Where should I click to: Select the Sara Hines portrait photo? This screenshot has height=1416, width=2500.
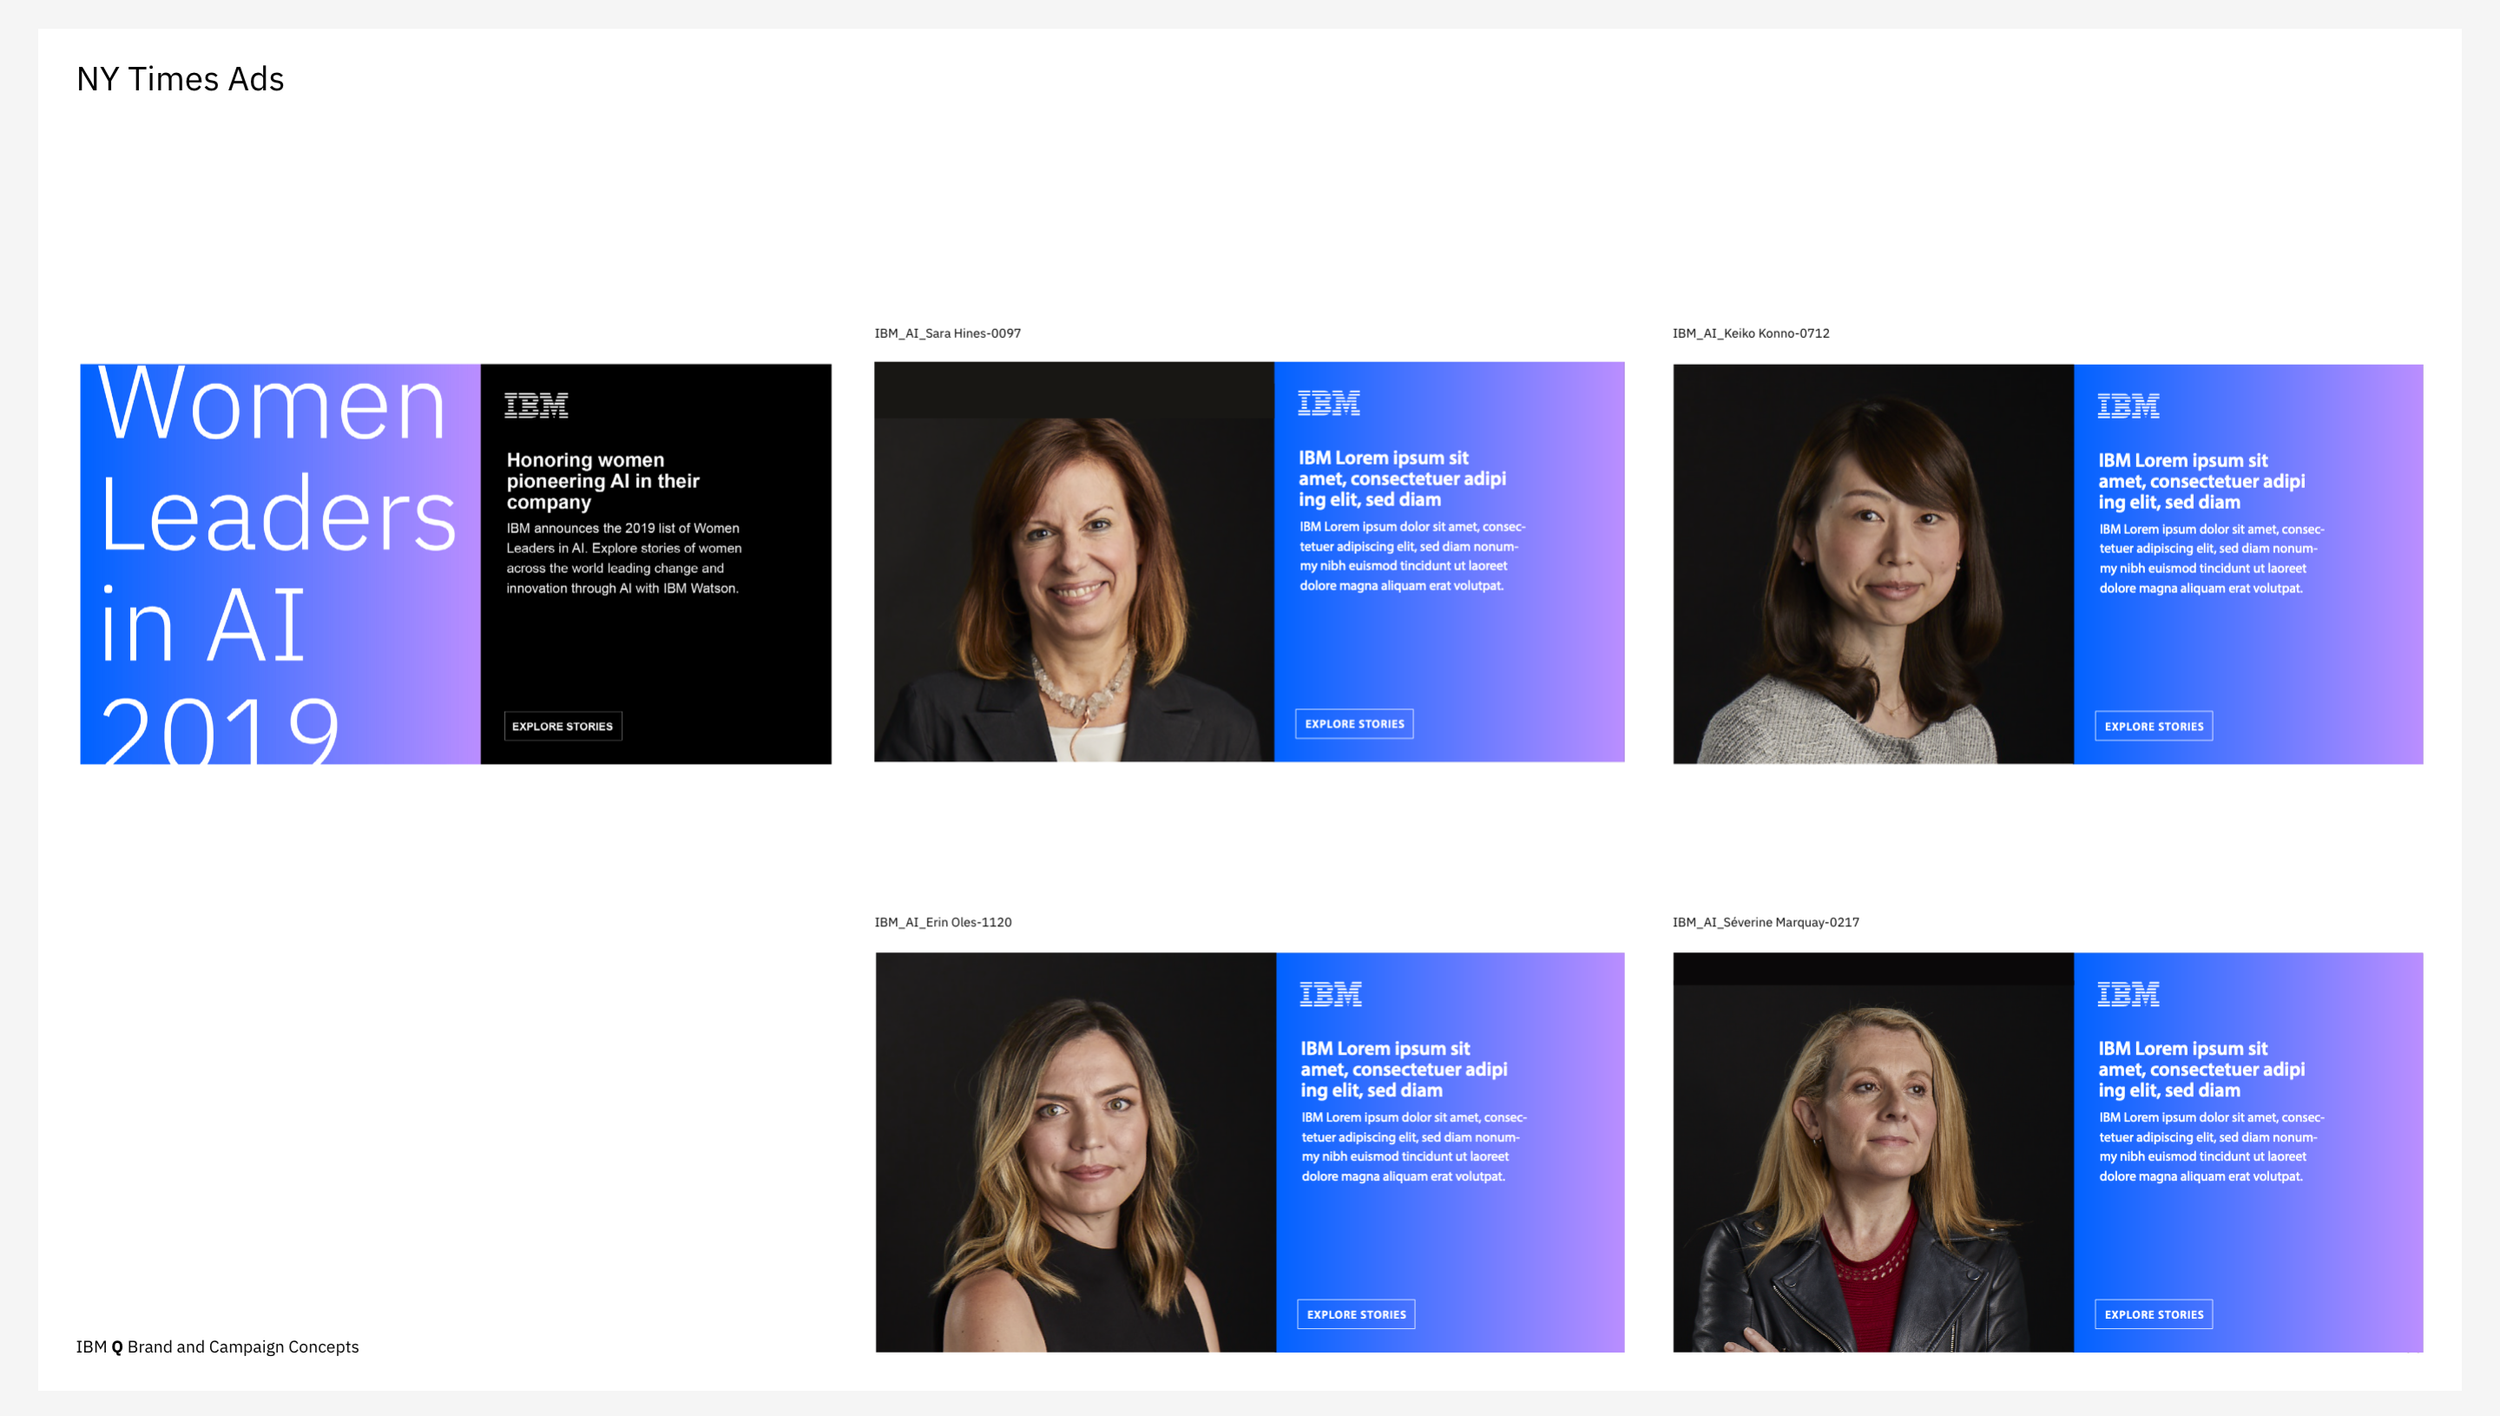1074,562
